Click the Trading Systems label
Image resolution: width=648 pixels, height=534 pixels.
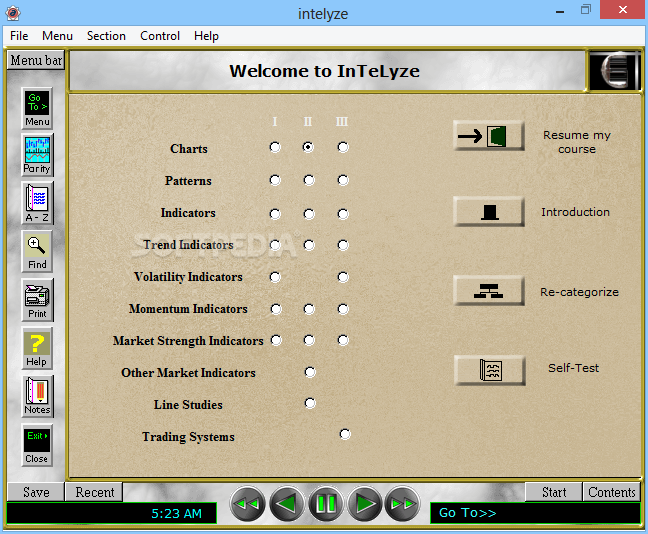pos(188,437)
